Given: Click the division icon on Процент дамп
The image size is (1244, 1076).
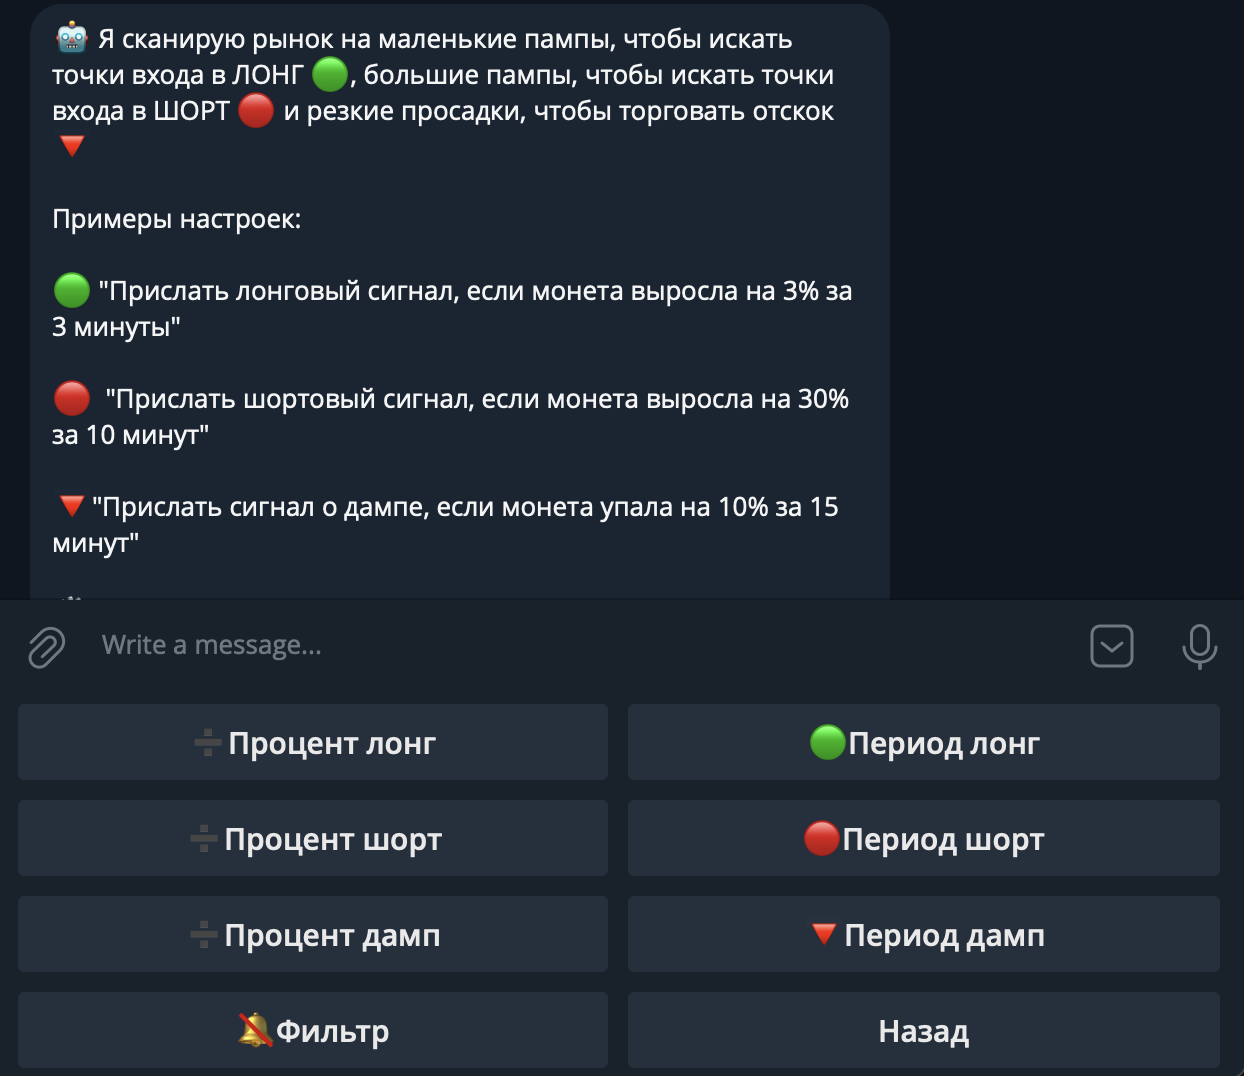Looking at the screenshot, I should (206, 934).
